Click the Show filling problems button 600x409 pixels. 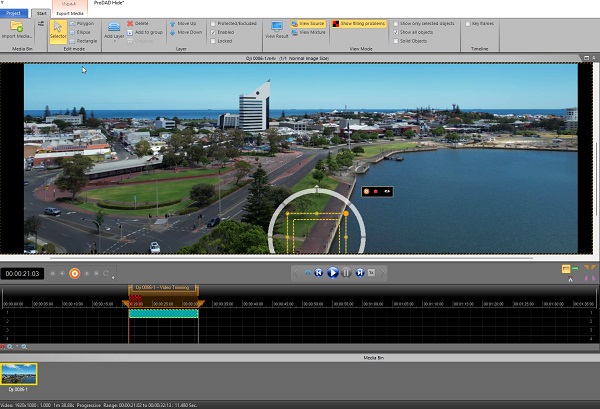(x=359, y=21)
